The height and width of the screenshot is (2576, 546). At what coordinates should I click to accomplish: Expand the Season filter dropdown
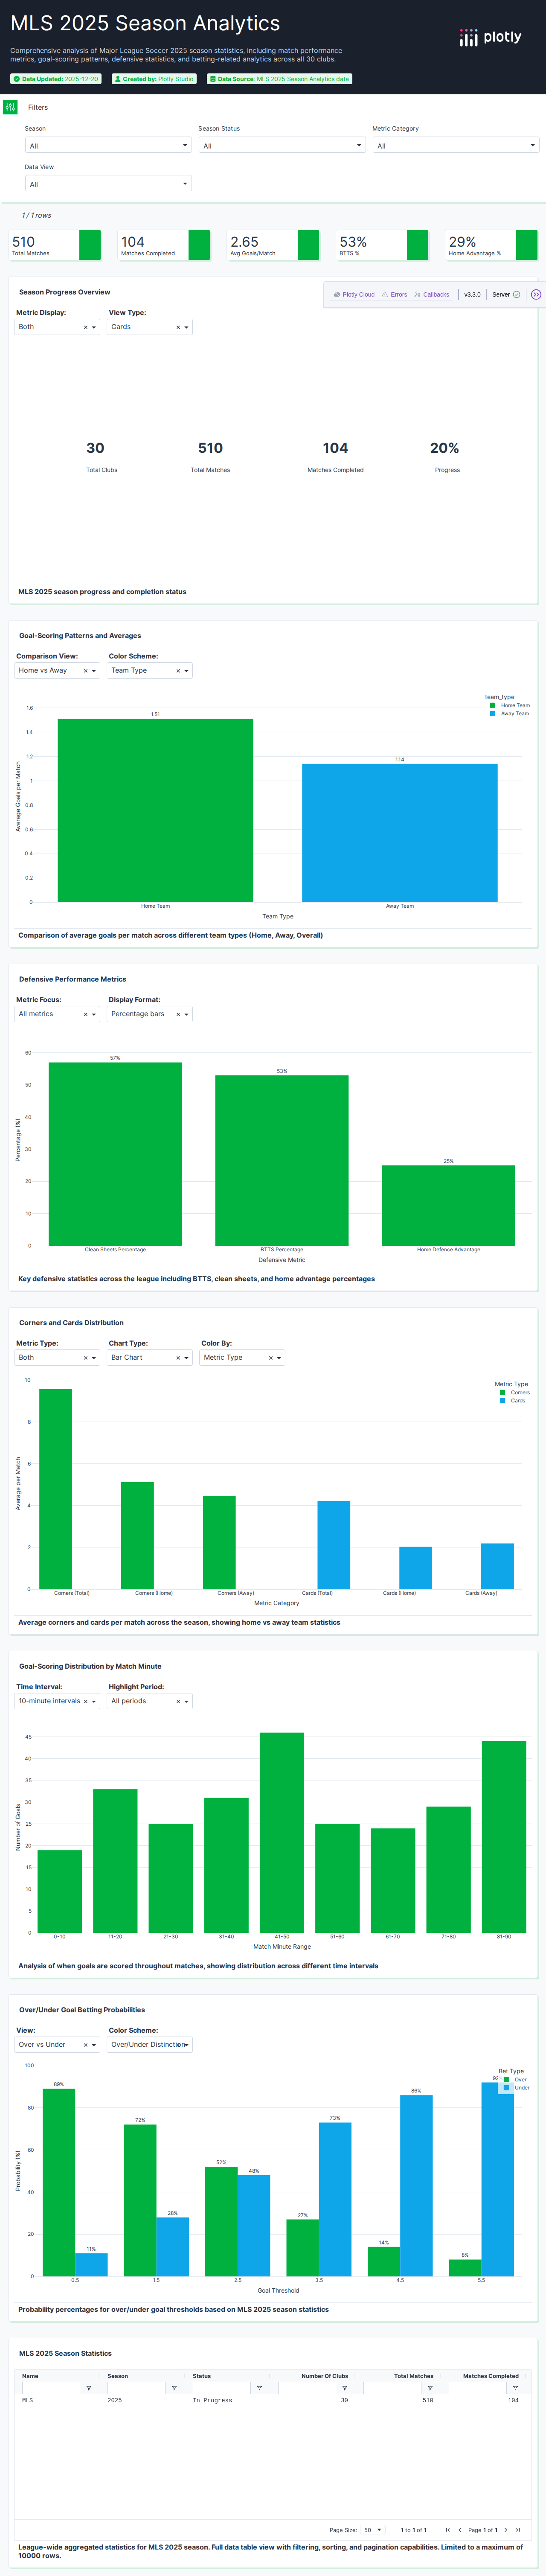pyautogui.click(x=107, y=146)
